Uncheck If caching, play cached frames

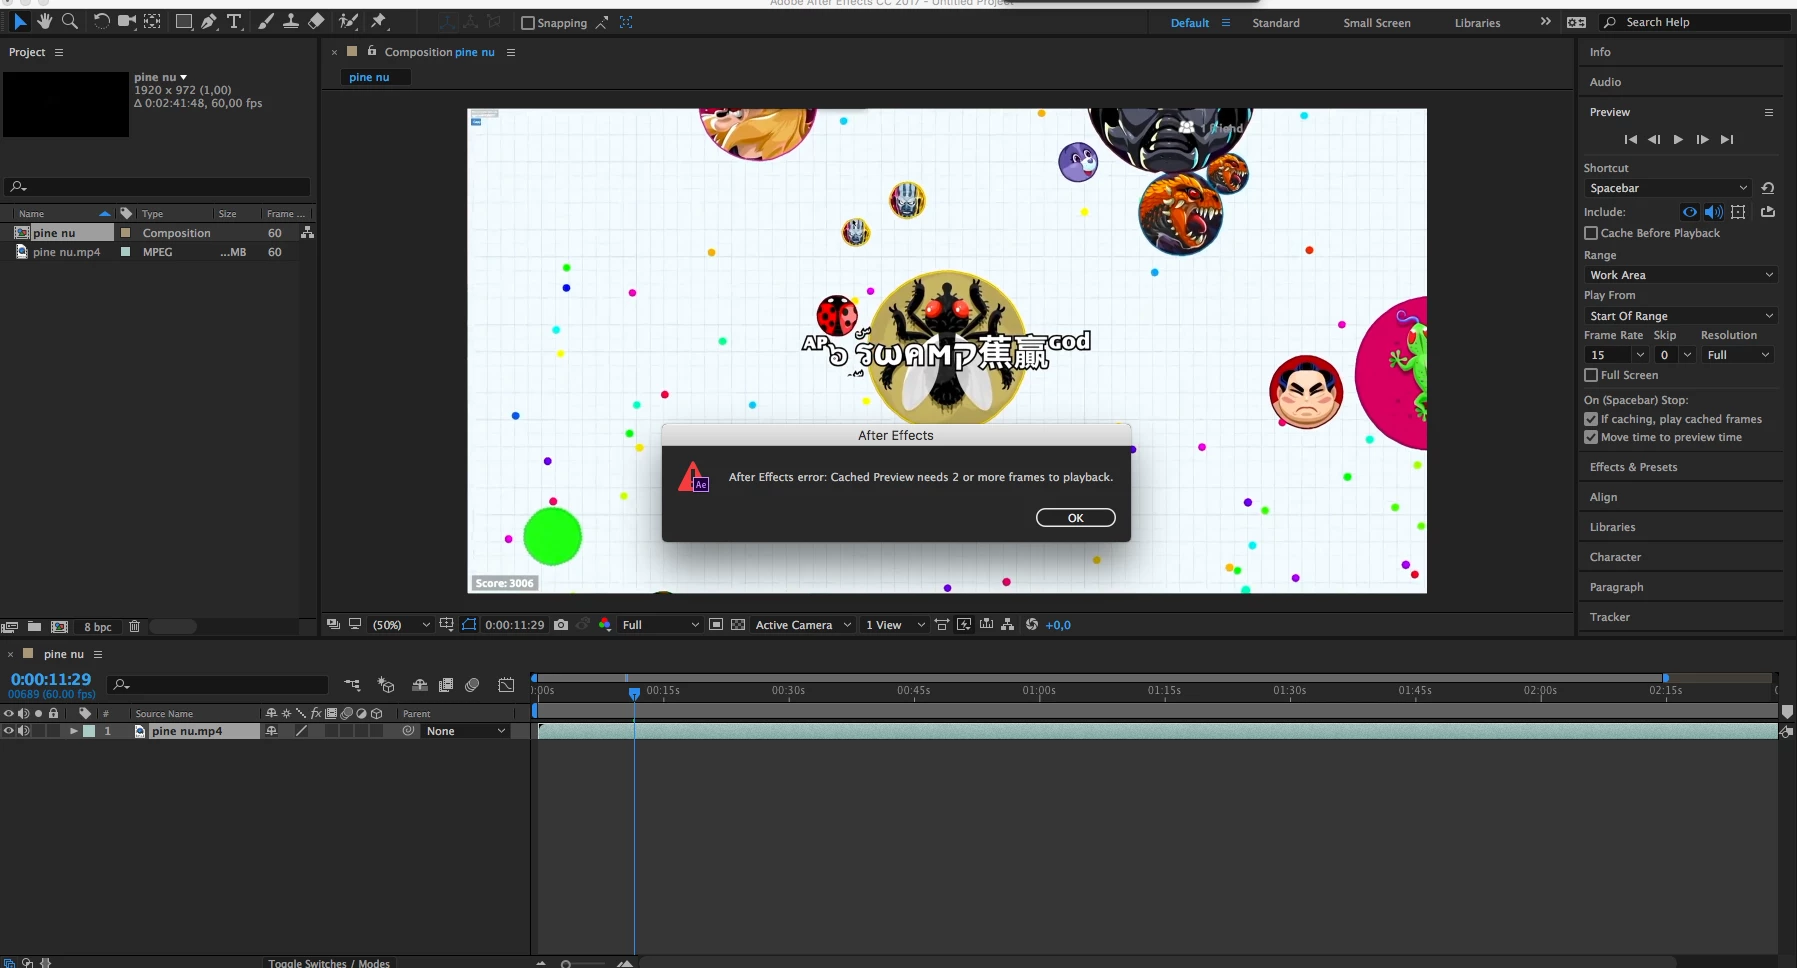(1591, 419)
